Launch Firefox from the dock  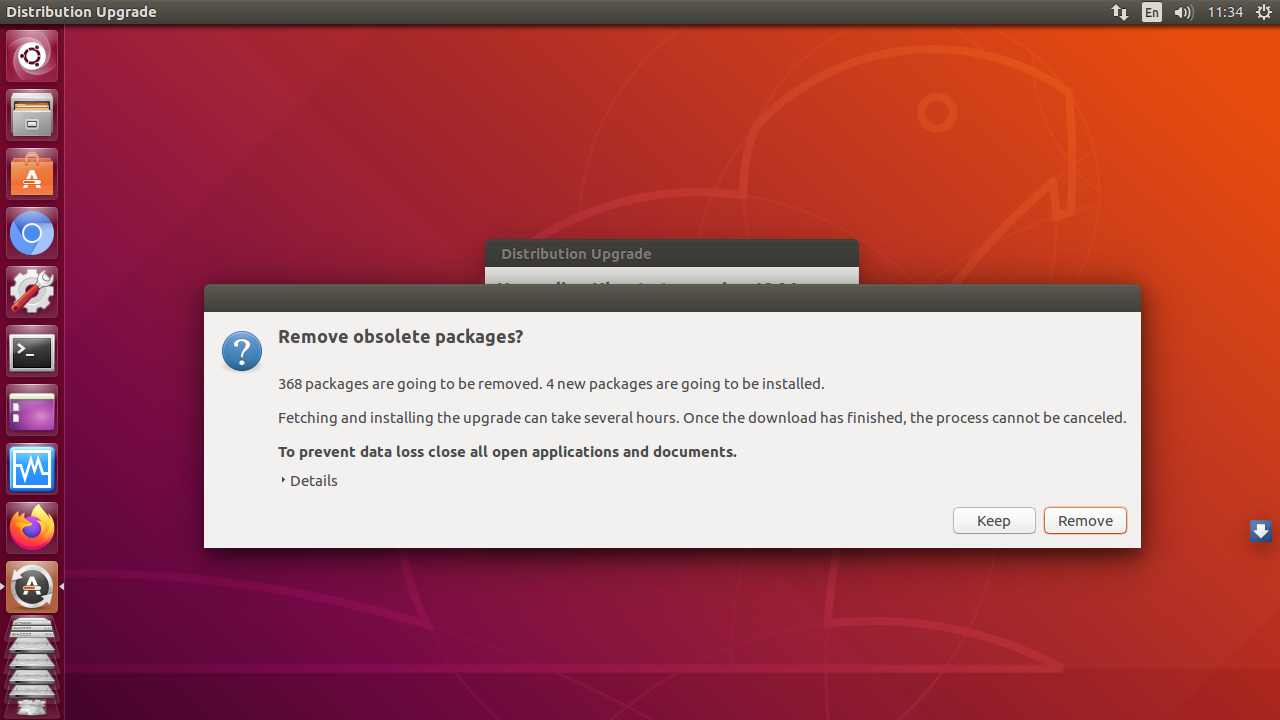click(x=32, y=528)
